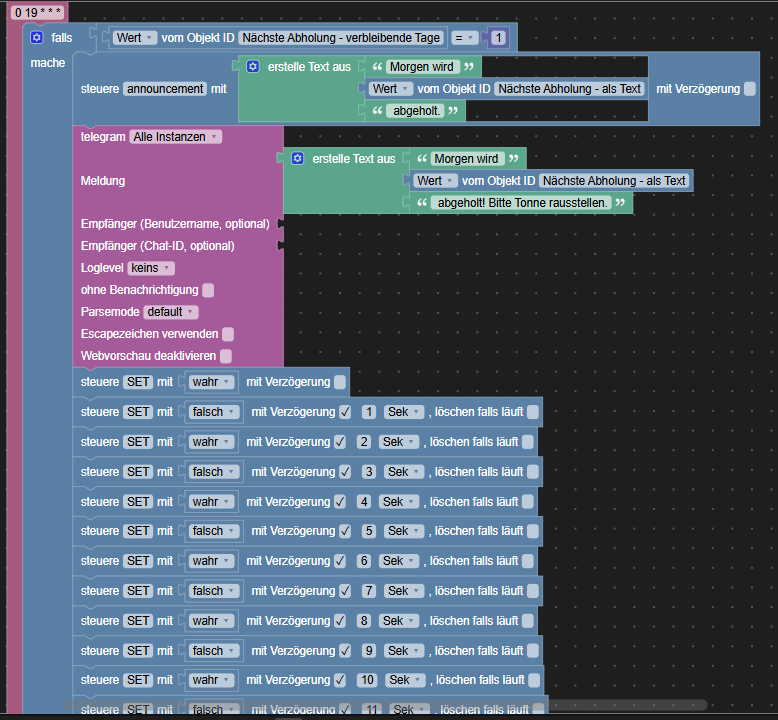Uncheck 'mit Verzögerung' on the 4 Sek row
778x720 pixels.
[340, 502]
